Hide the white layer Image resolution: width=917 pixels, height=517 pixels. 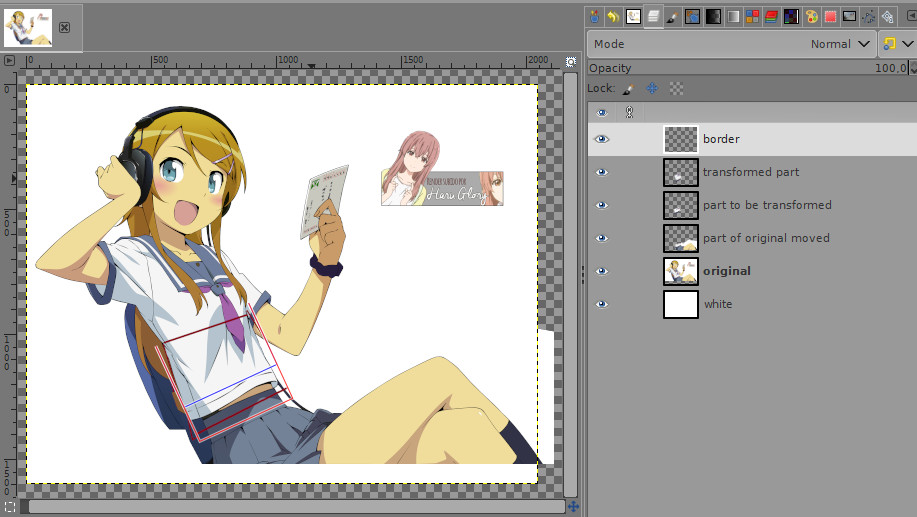602,304
